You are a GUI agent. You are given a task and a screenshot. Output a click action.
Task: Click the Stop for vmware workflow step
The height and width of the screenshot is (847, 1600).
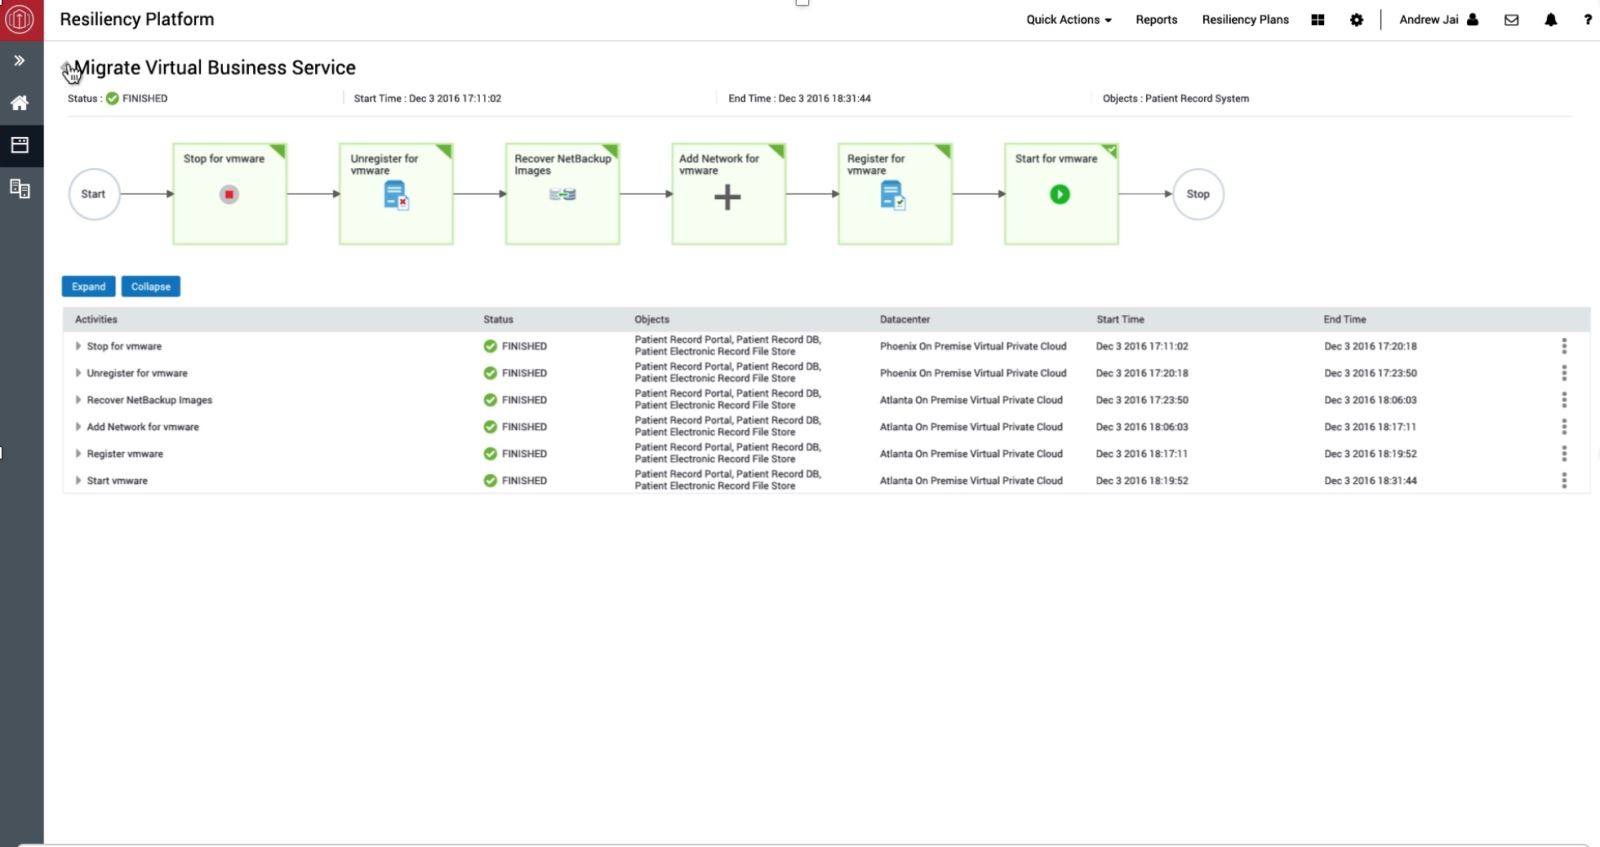[x=229, y=194]
